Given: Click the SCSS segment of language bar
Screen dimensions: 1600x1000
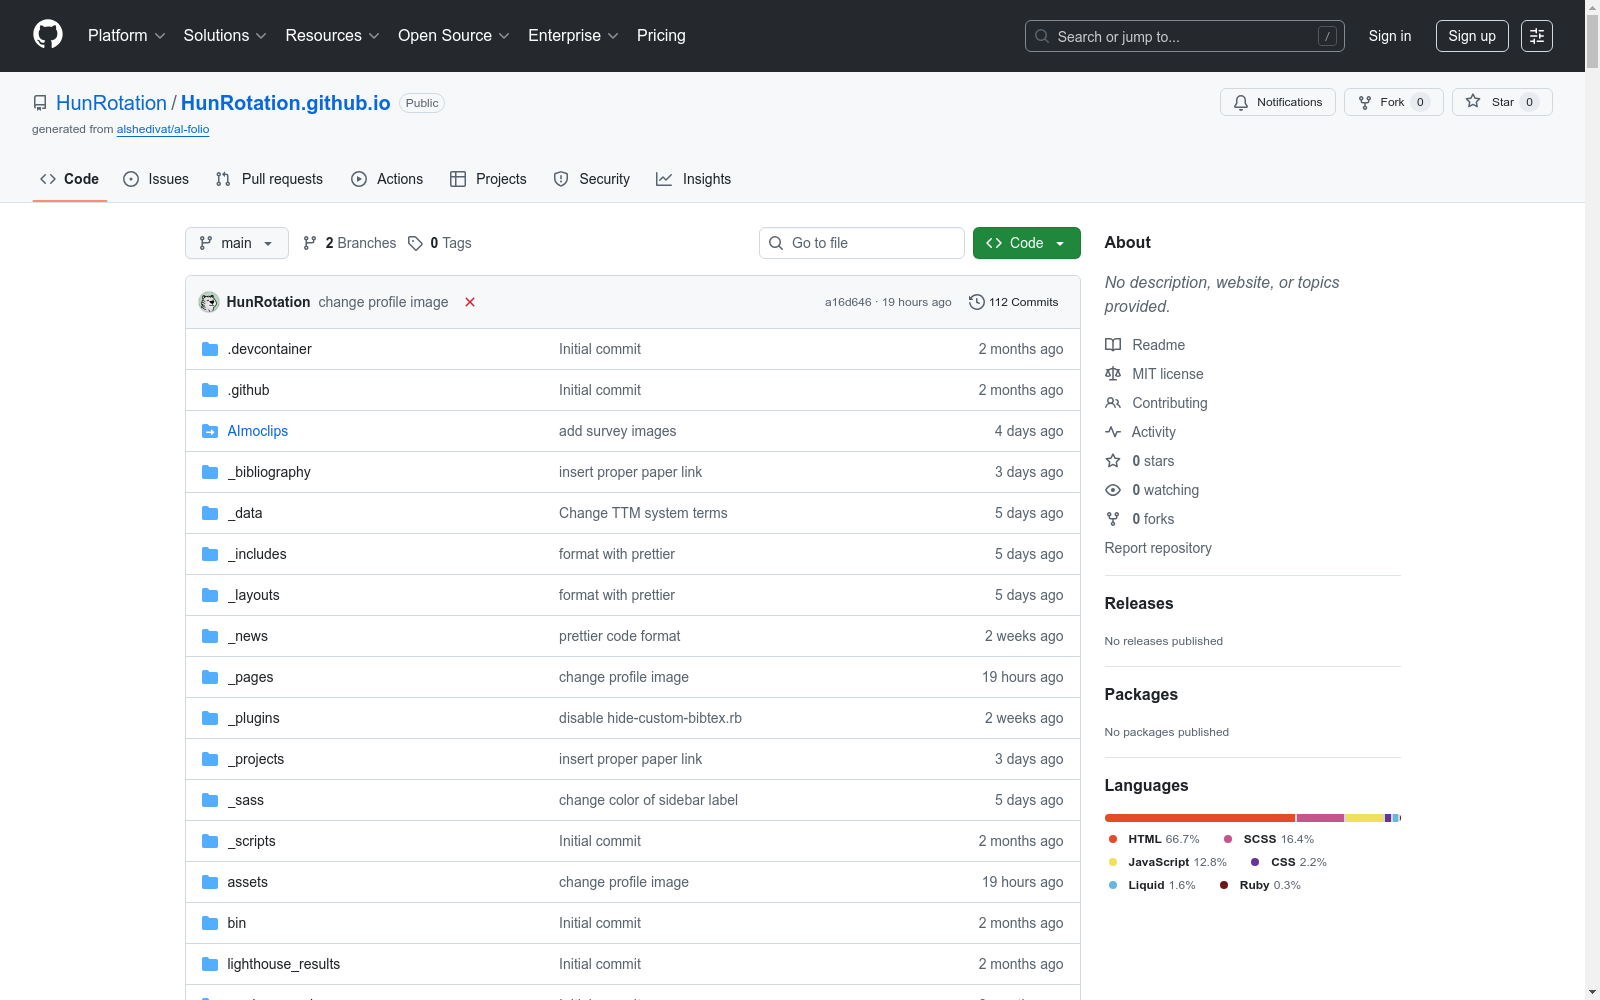Looking at the screenshot, I should [x=1320, y=818].
